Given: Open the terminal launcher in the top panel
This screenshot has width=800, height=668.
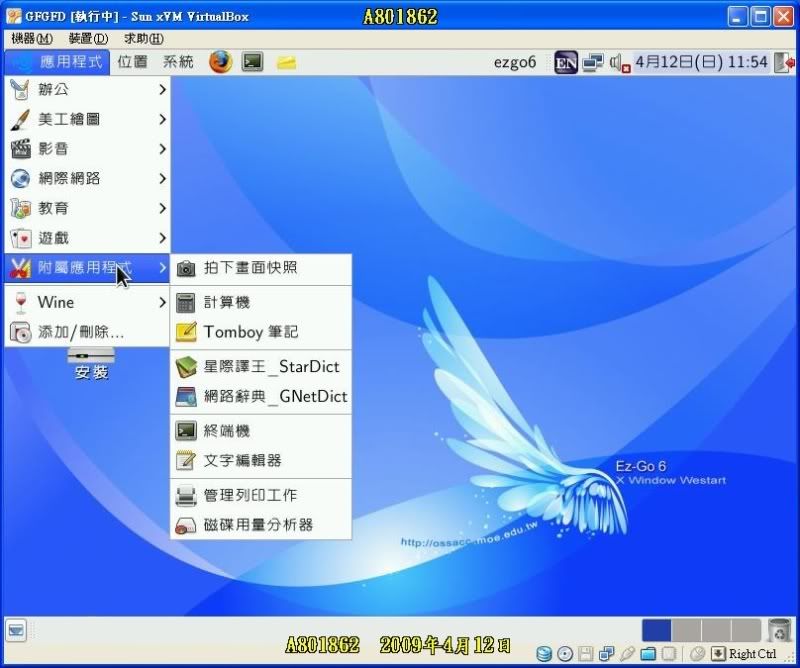Looking at the screenshot, I should (253, 62).
